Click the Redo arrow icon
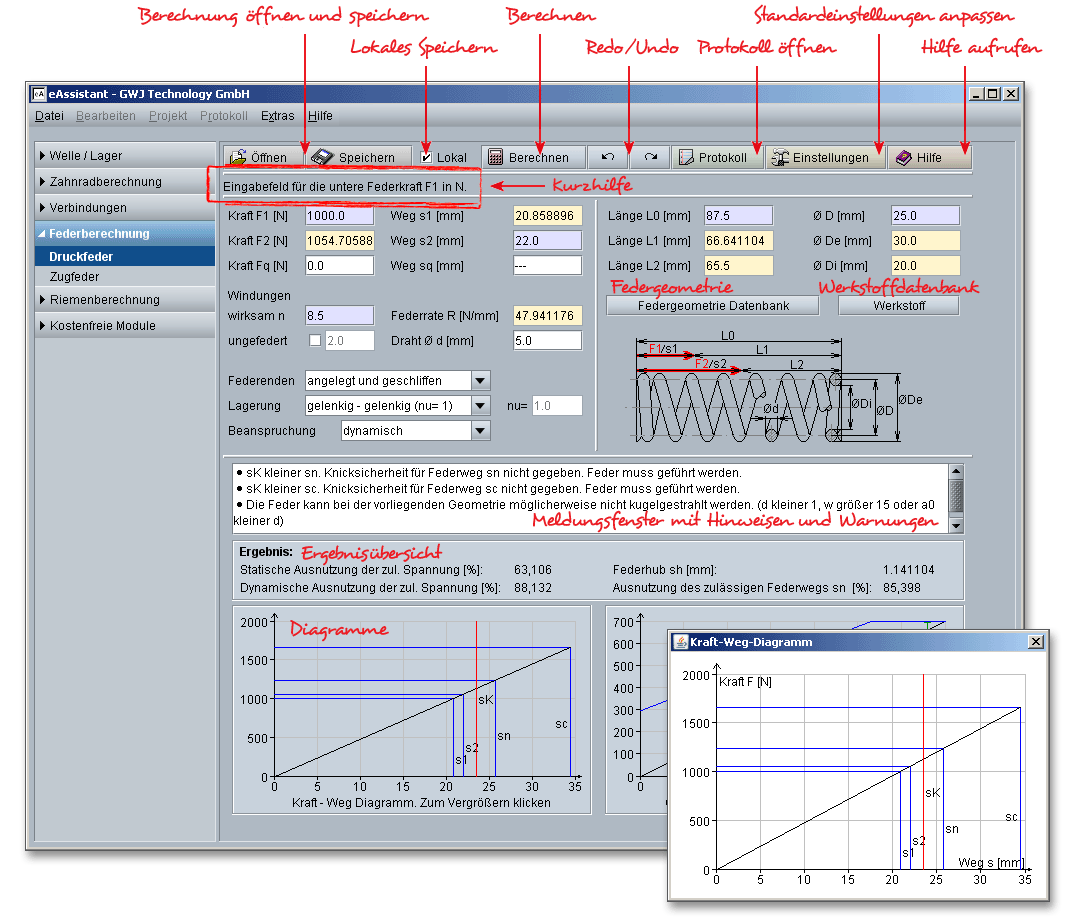 tap(650, 157)
